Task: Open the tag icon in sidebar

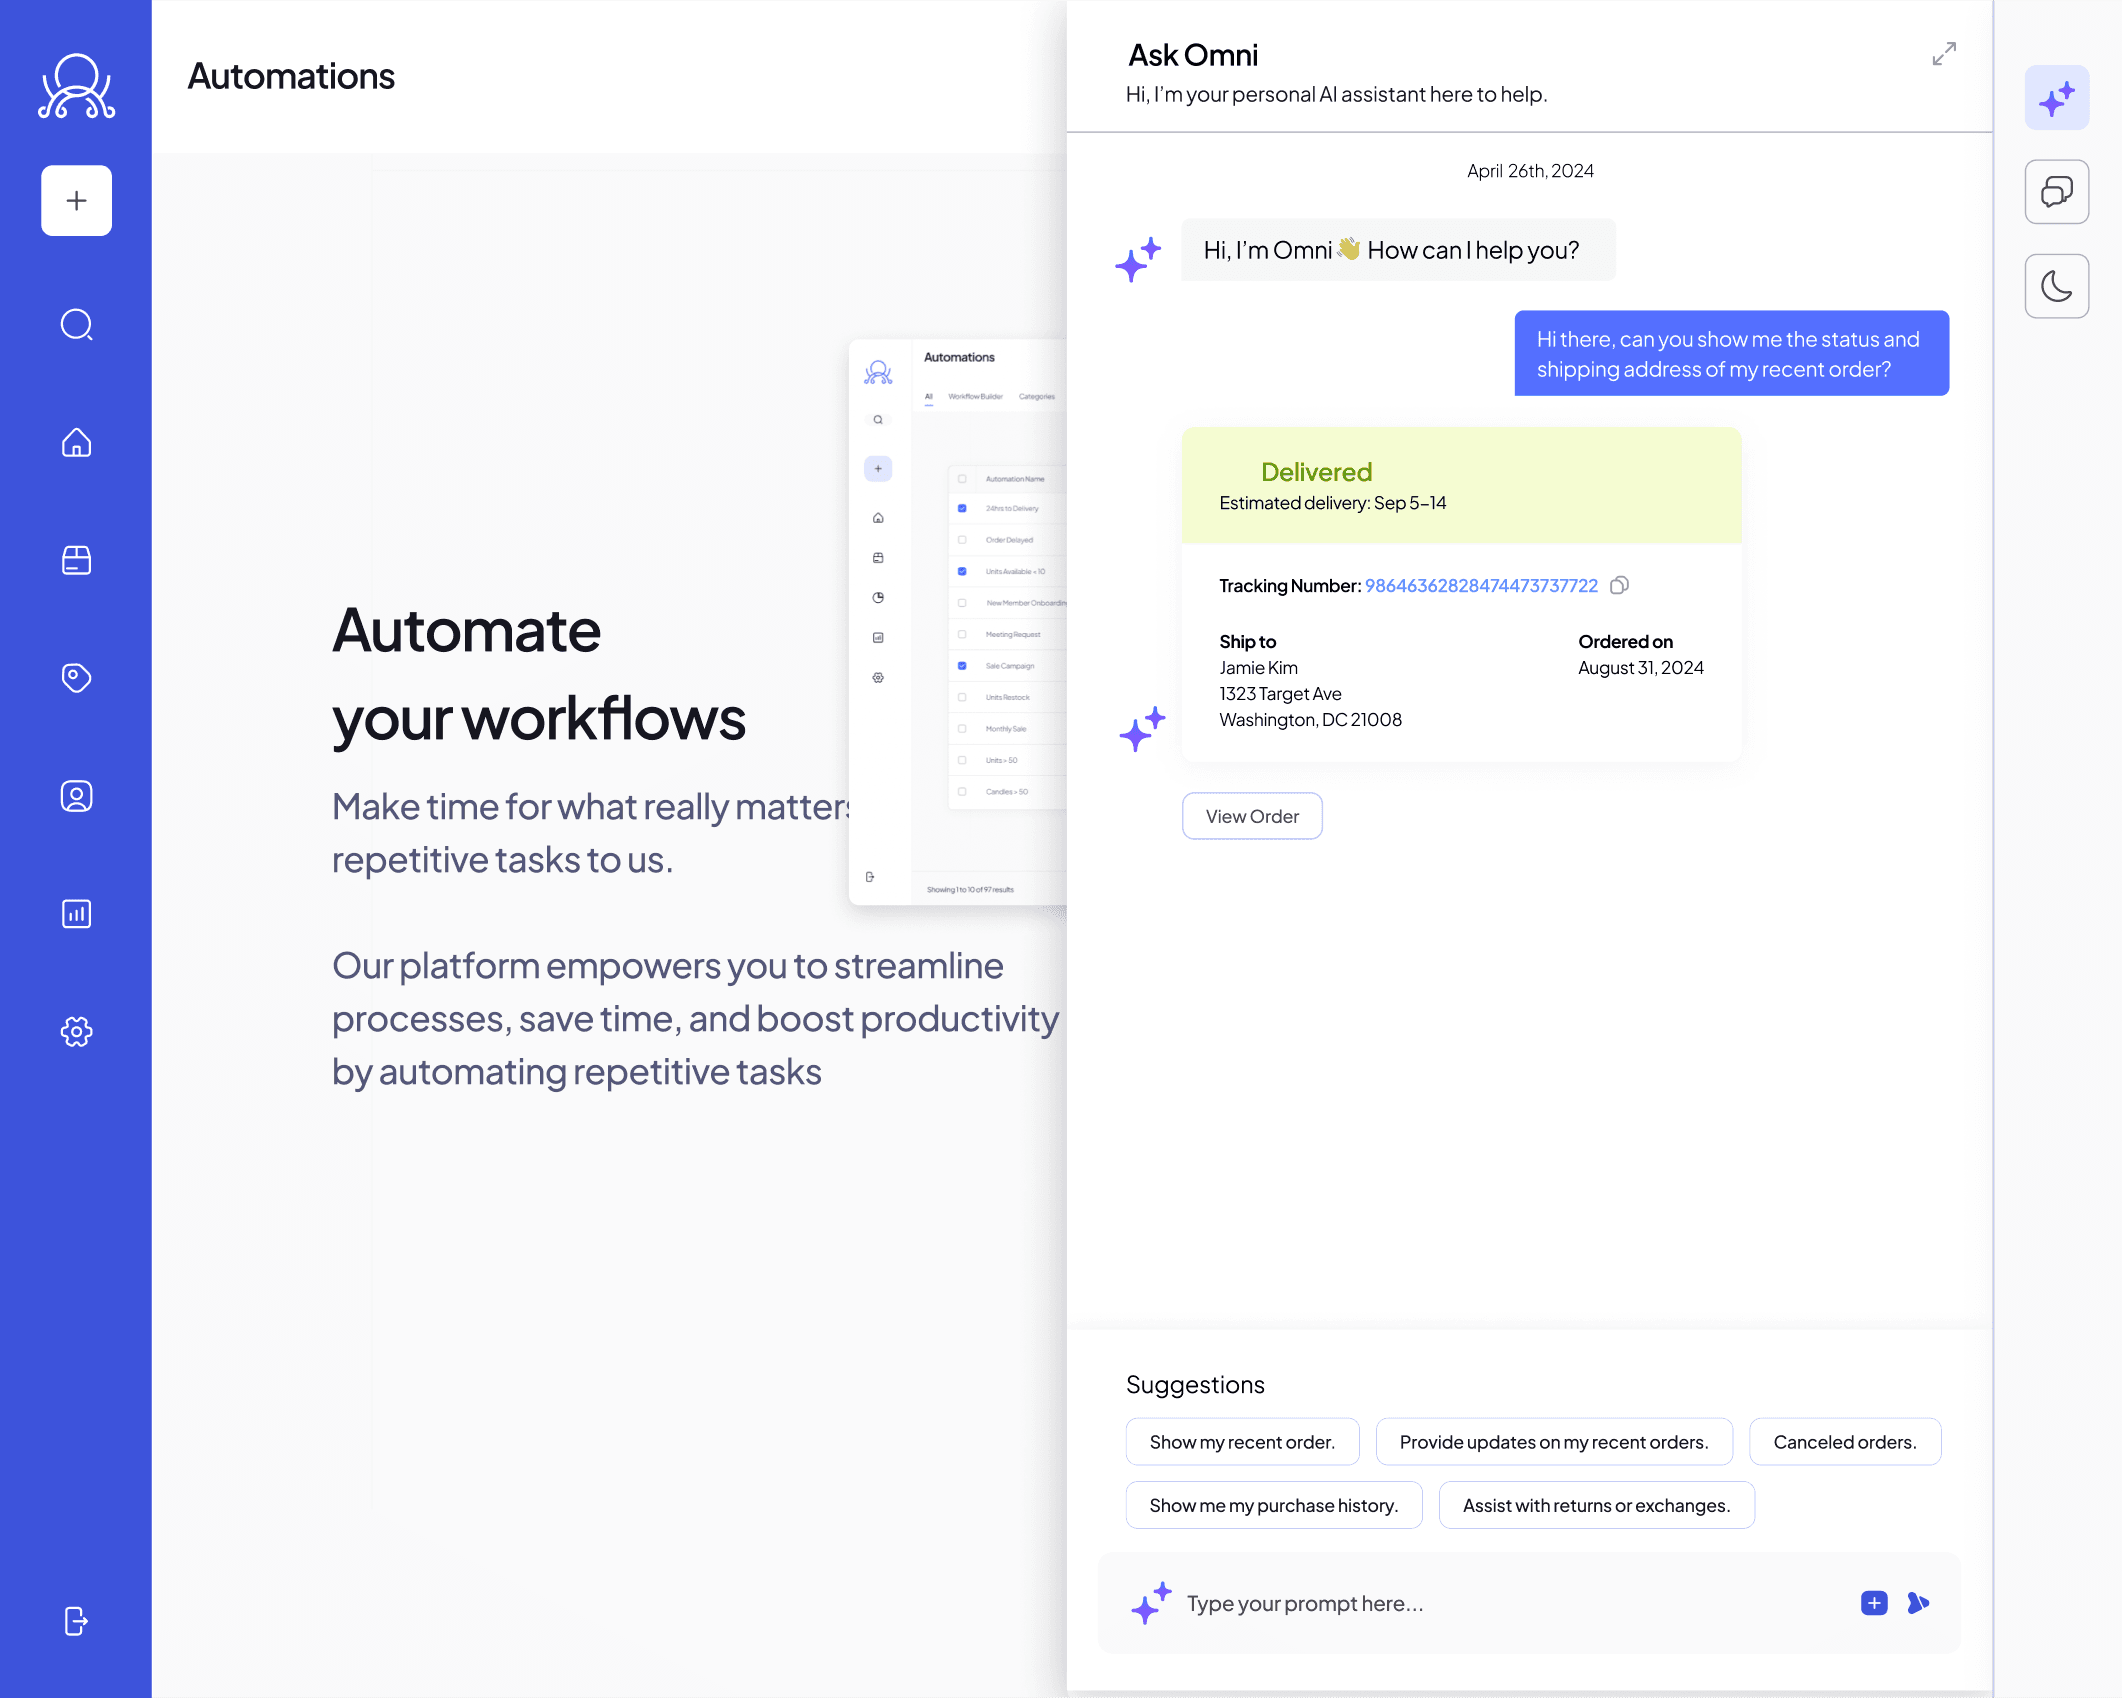Action: (x=76, y=678)
